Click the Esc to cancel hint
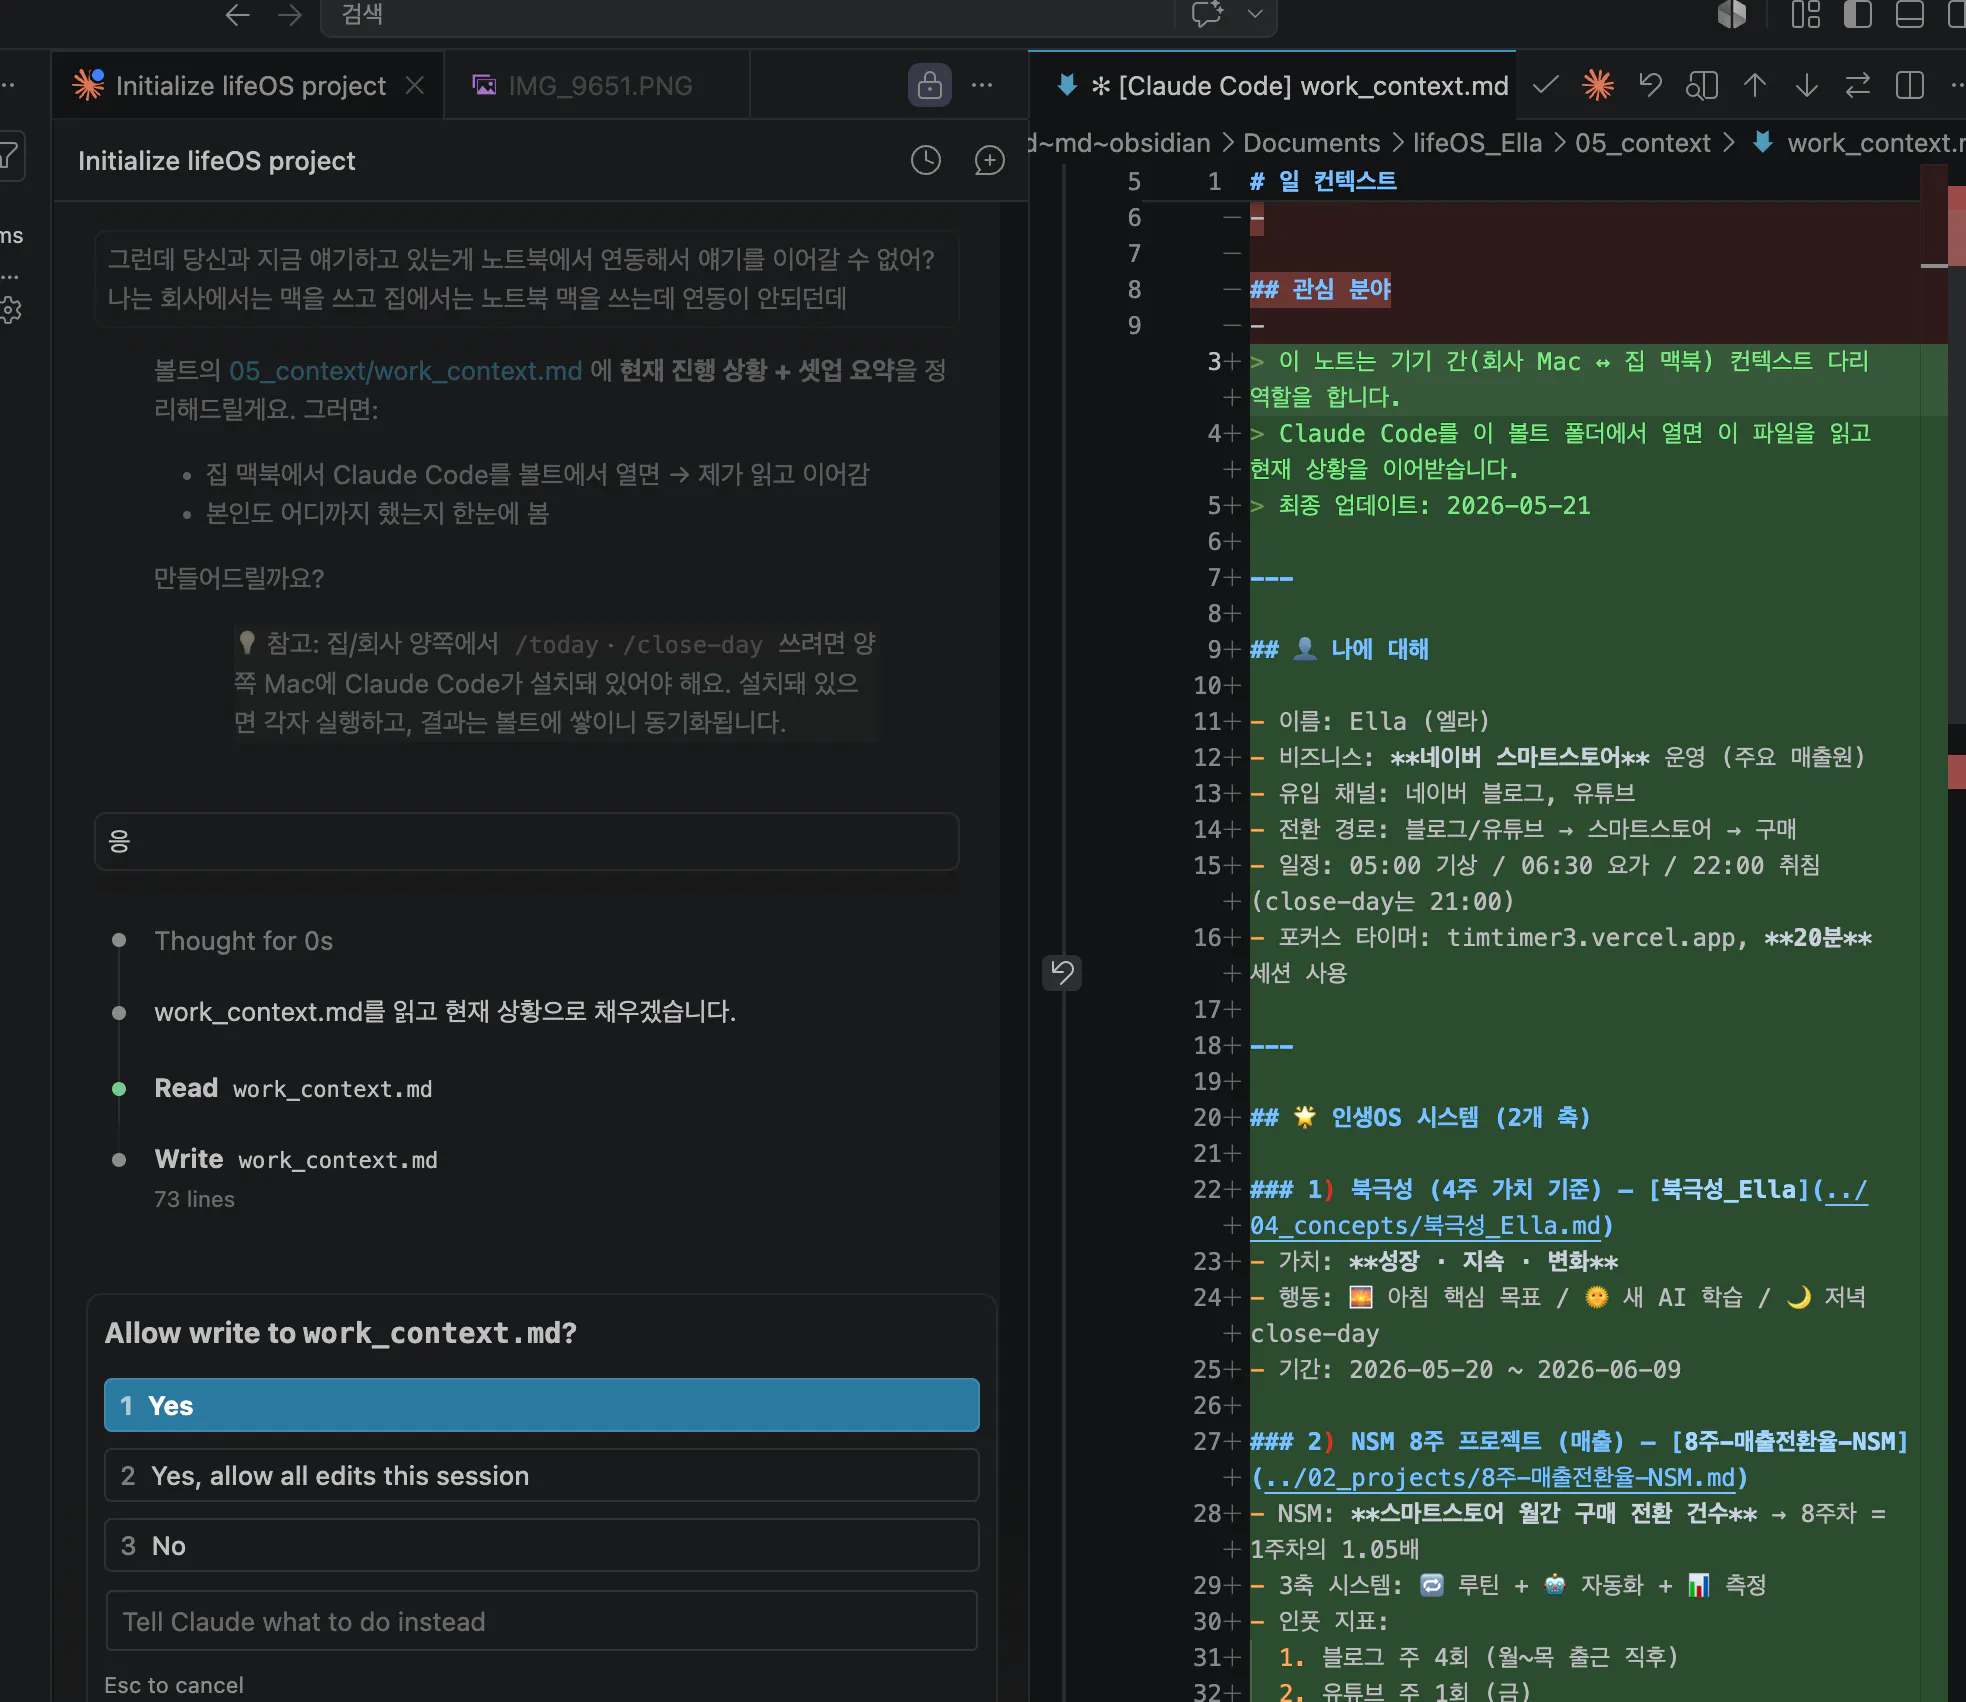 pos(174,1685)
